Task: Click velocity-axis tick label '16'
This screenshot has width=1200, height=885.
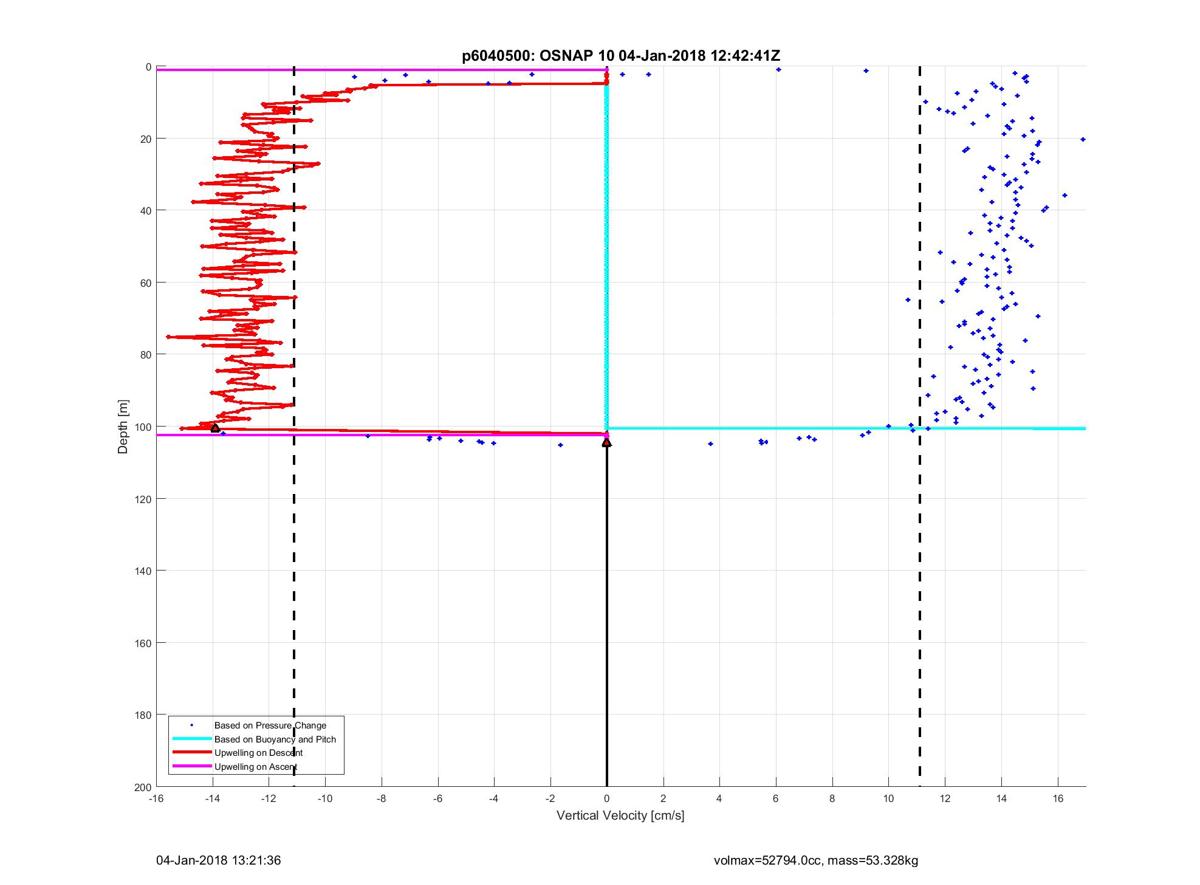Action: [1057, 800]
